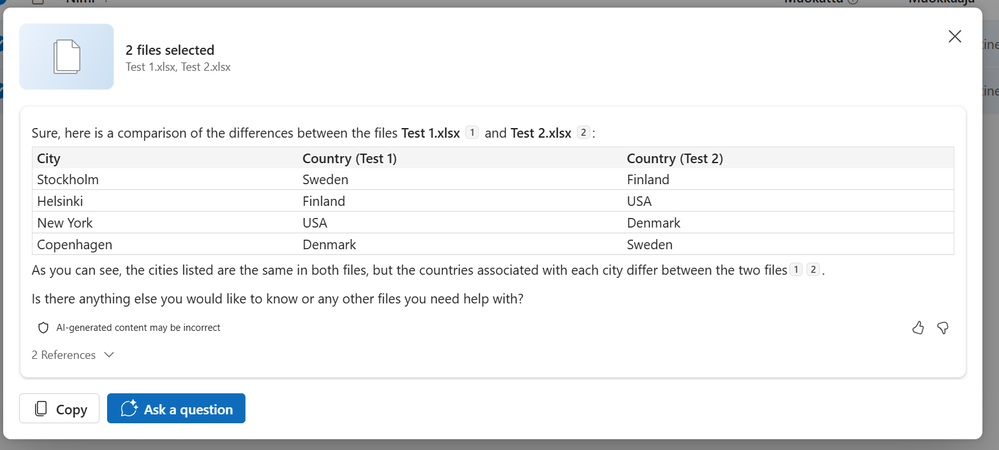
Task: Click citation 2 after 'between the two files'
Action: (813, 269)
